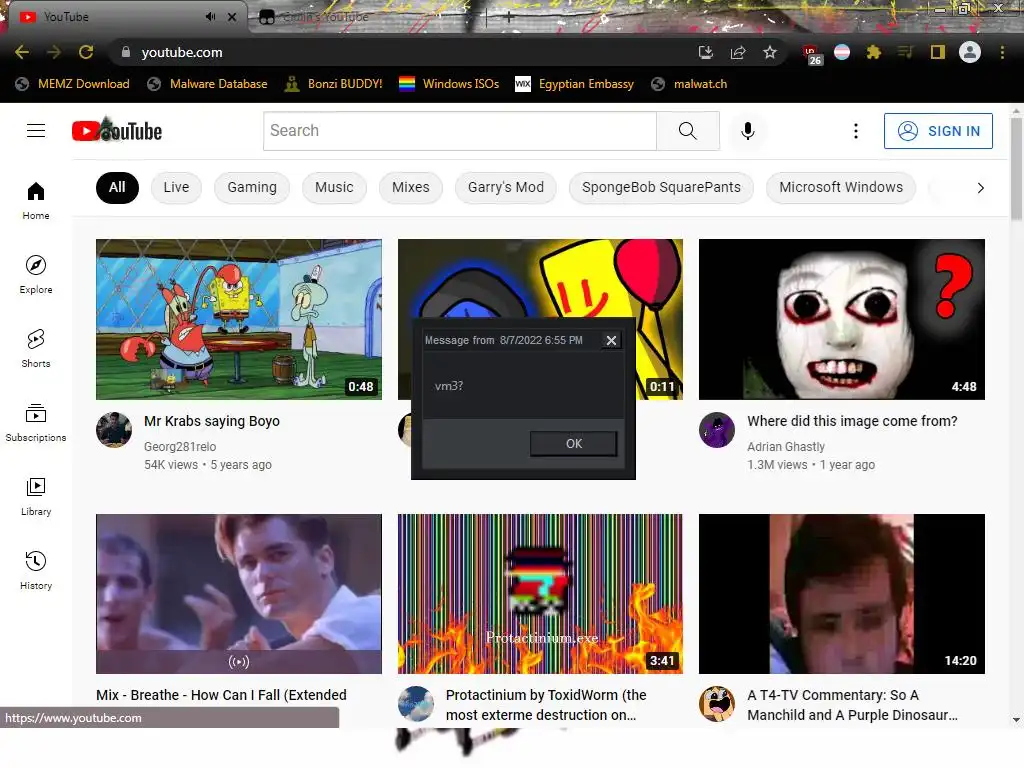The height and width of the screenshot is (768, 1024).
Task: Click the SIGN IN button
Action: click(938, 131)
